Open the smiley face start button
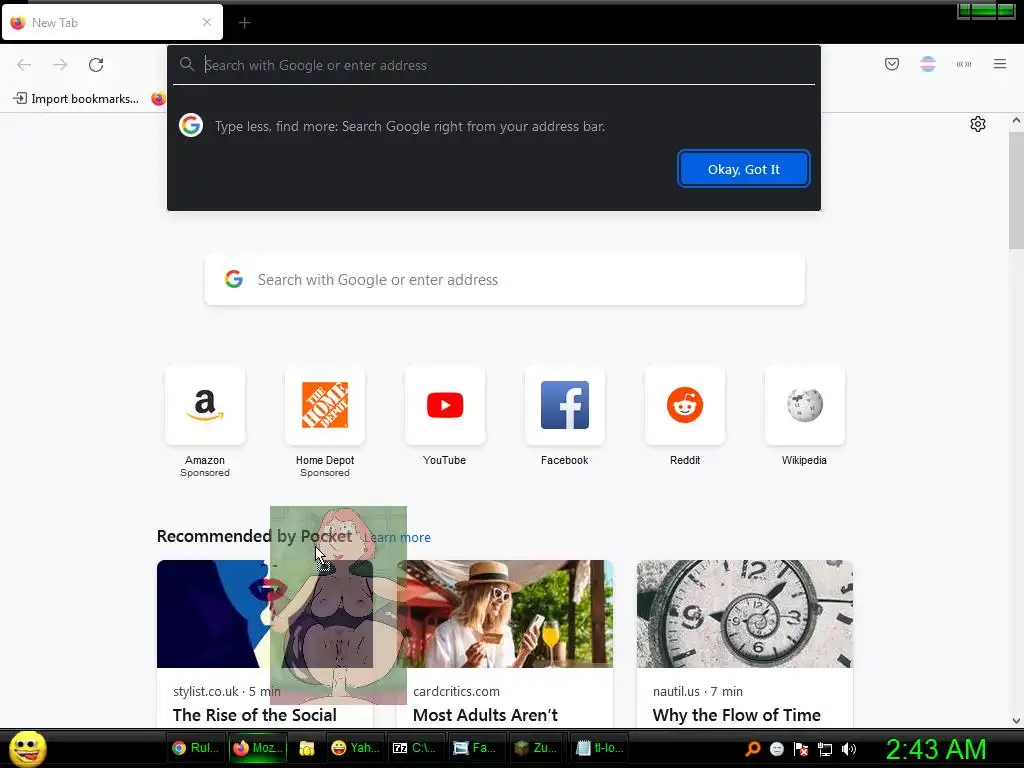Image resolution: width=1024 pixels, height=768 pixels. click(x=27, y=748)
